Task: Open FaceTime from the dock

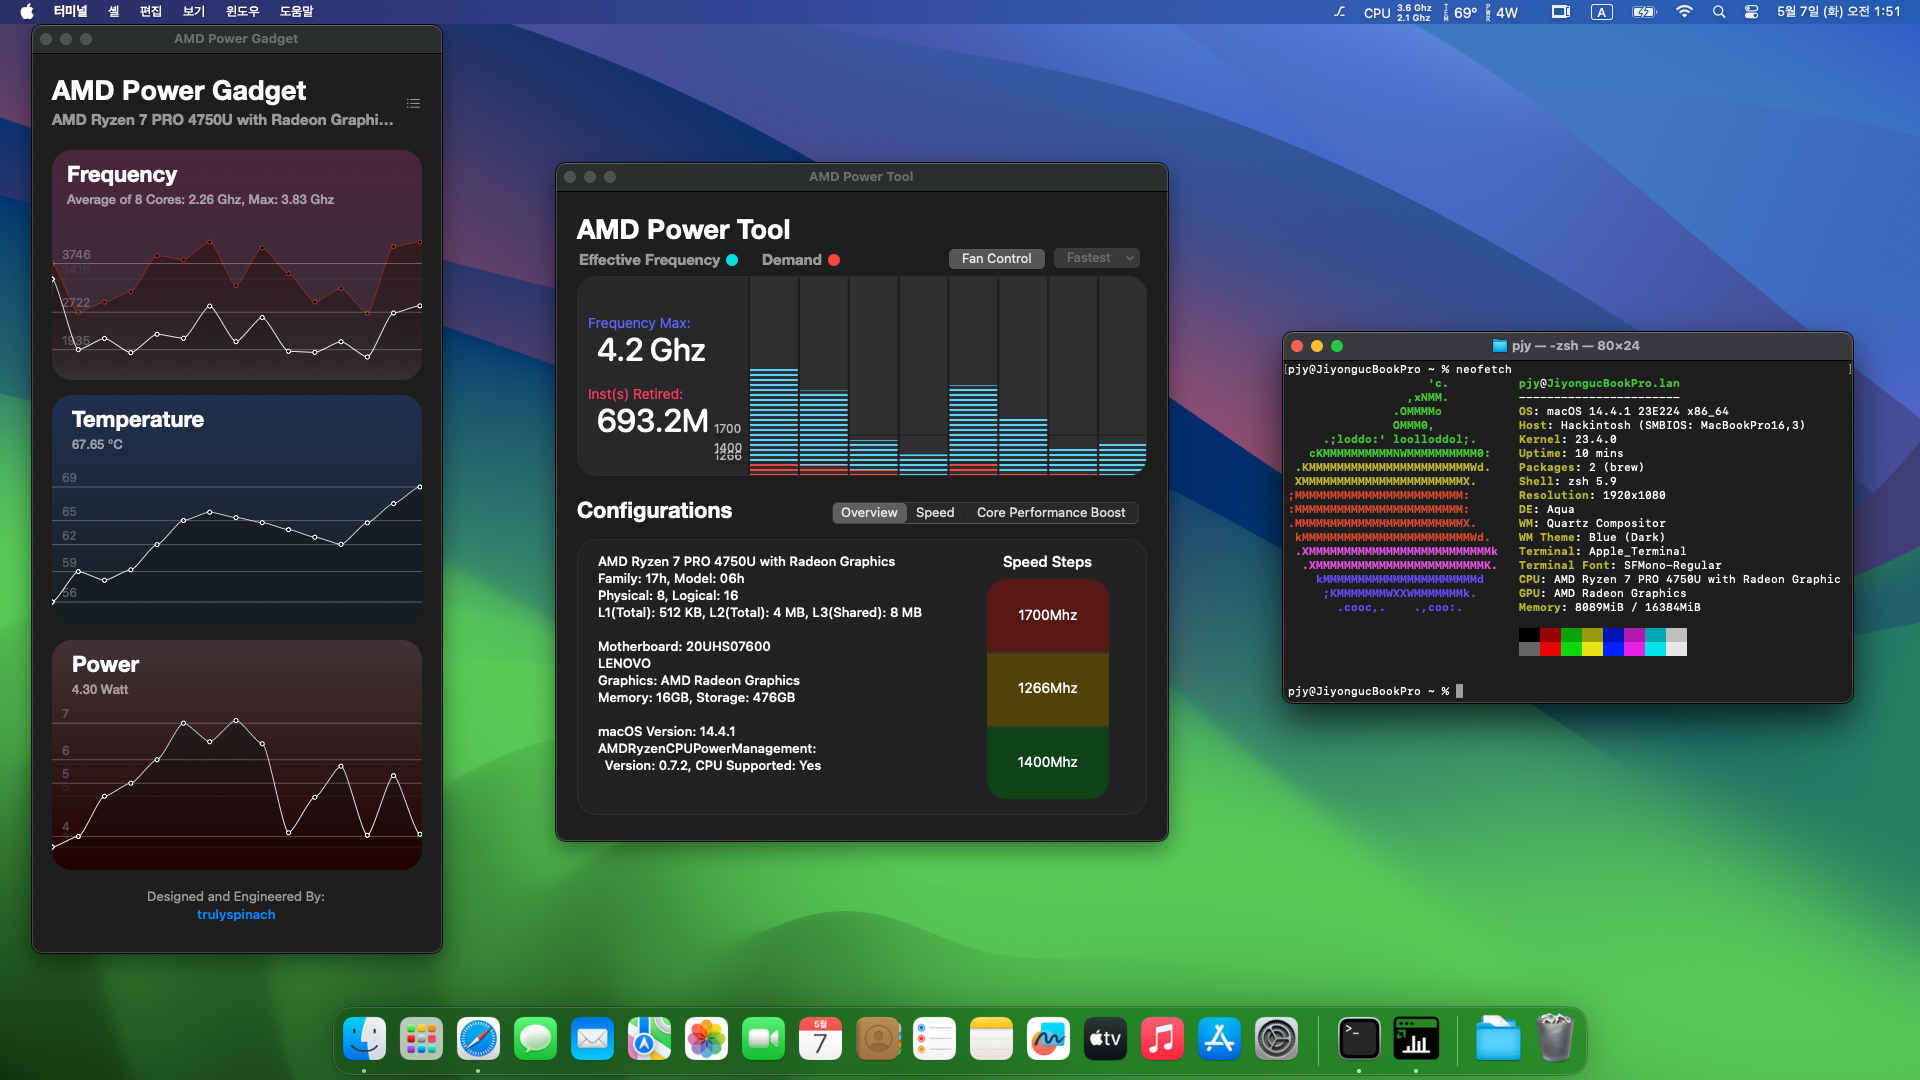Action: click(x=763, y=1039)
